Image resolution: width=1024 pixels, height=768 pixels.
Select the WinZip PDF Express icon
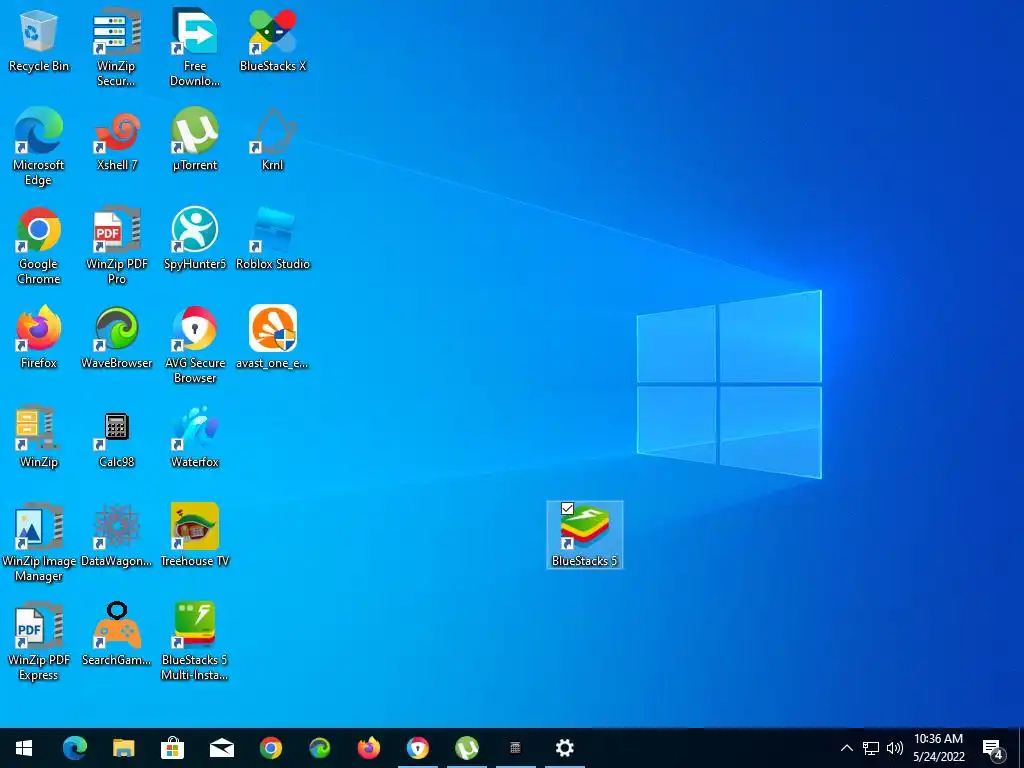pos(39,641)
